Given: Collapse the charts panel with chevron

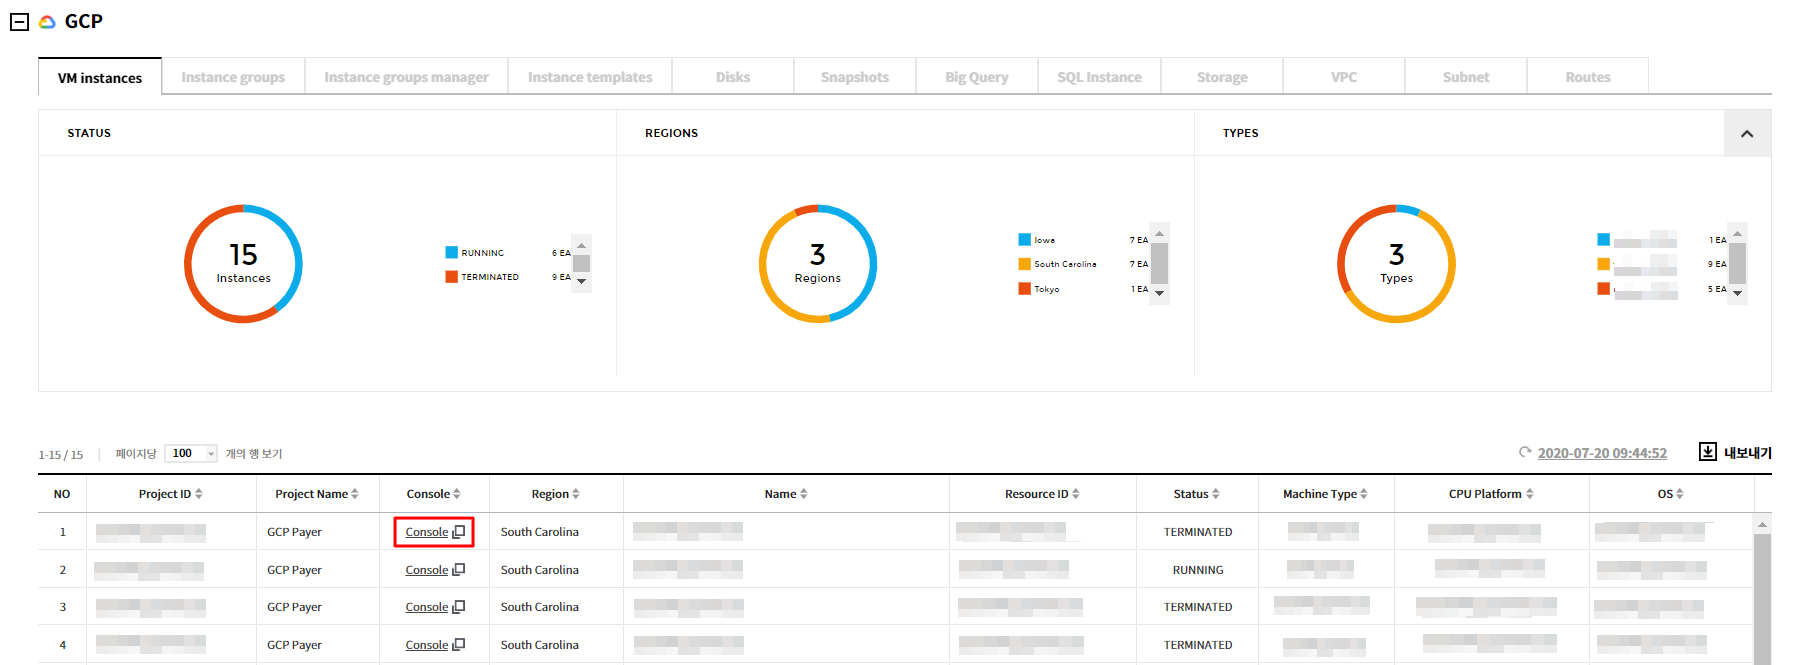Looking at the screenshot, I should tap(1746, 134).
